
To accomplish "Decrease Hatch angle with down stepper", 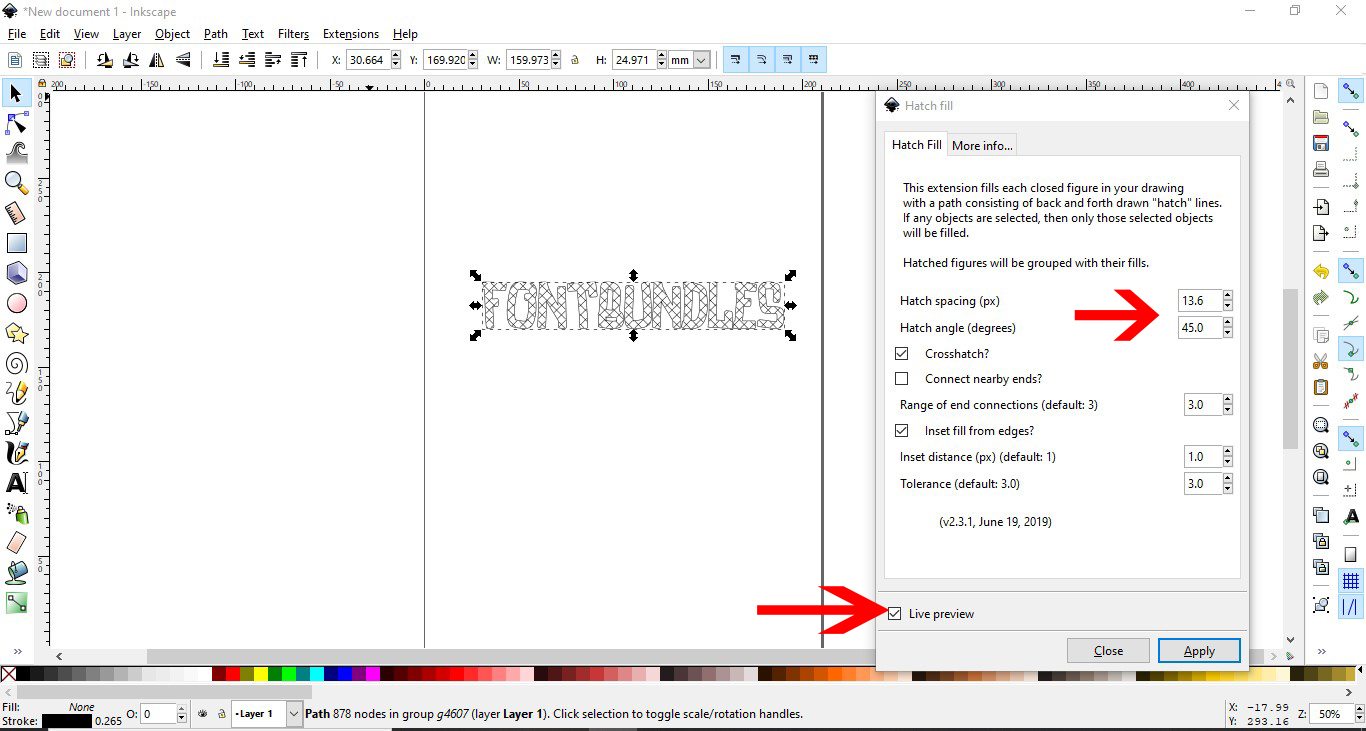I will click(x=1228, y=332).
